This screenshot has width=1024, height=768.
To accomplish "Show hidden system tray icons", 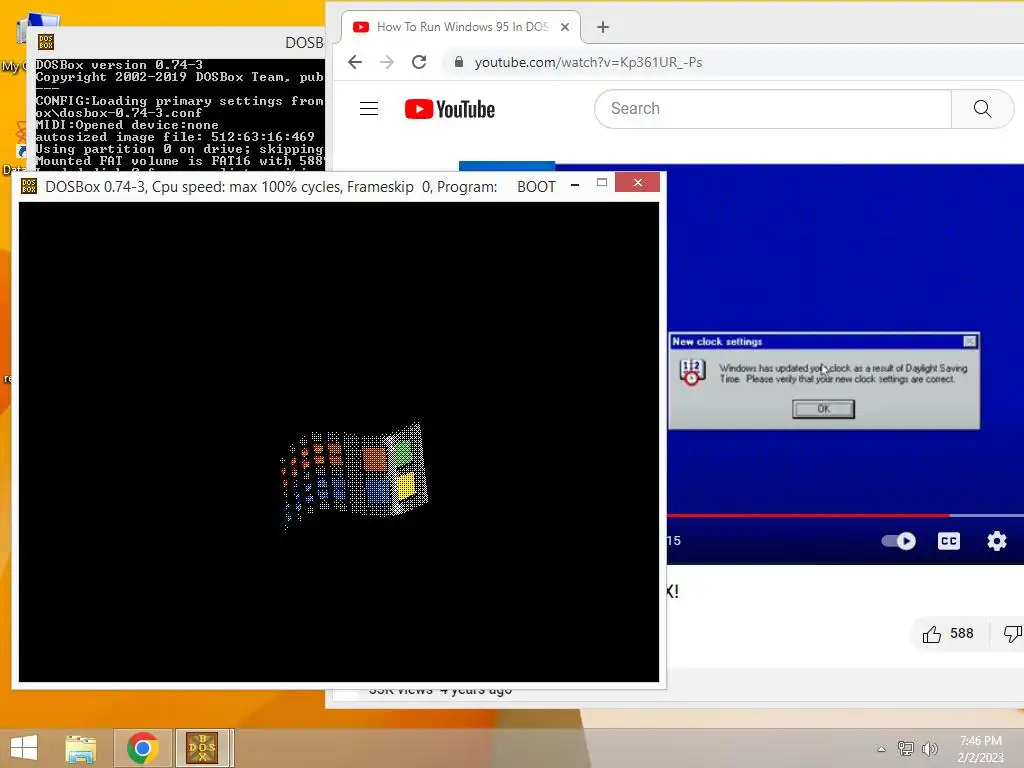I will [881, 749].
